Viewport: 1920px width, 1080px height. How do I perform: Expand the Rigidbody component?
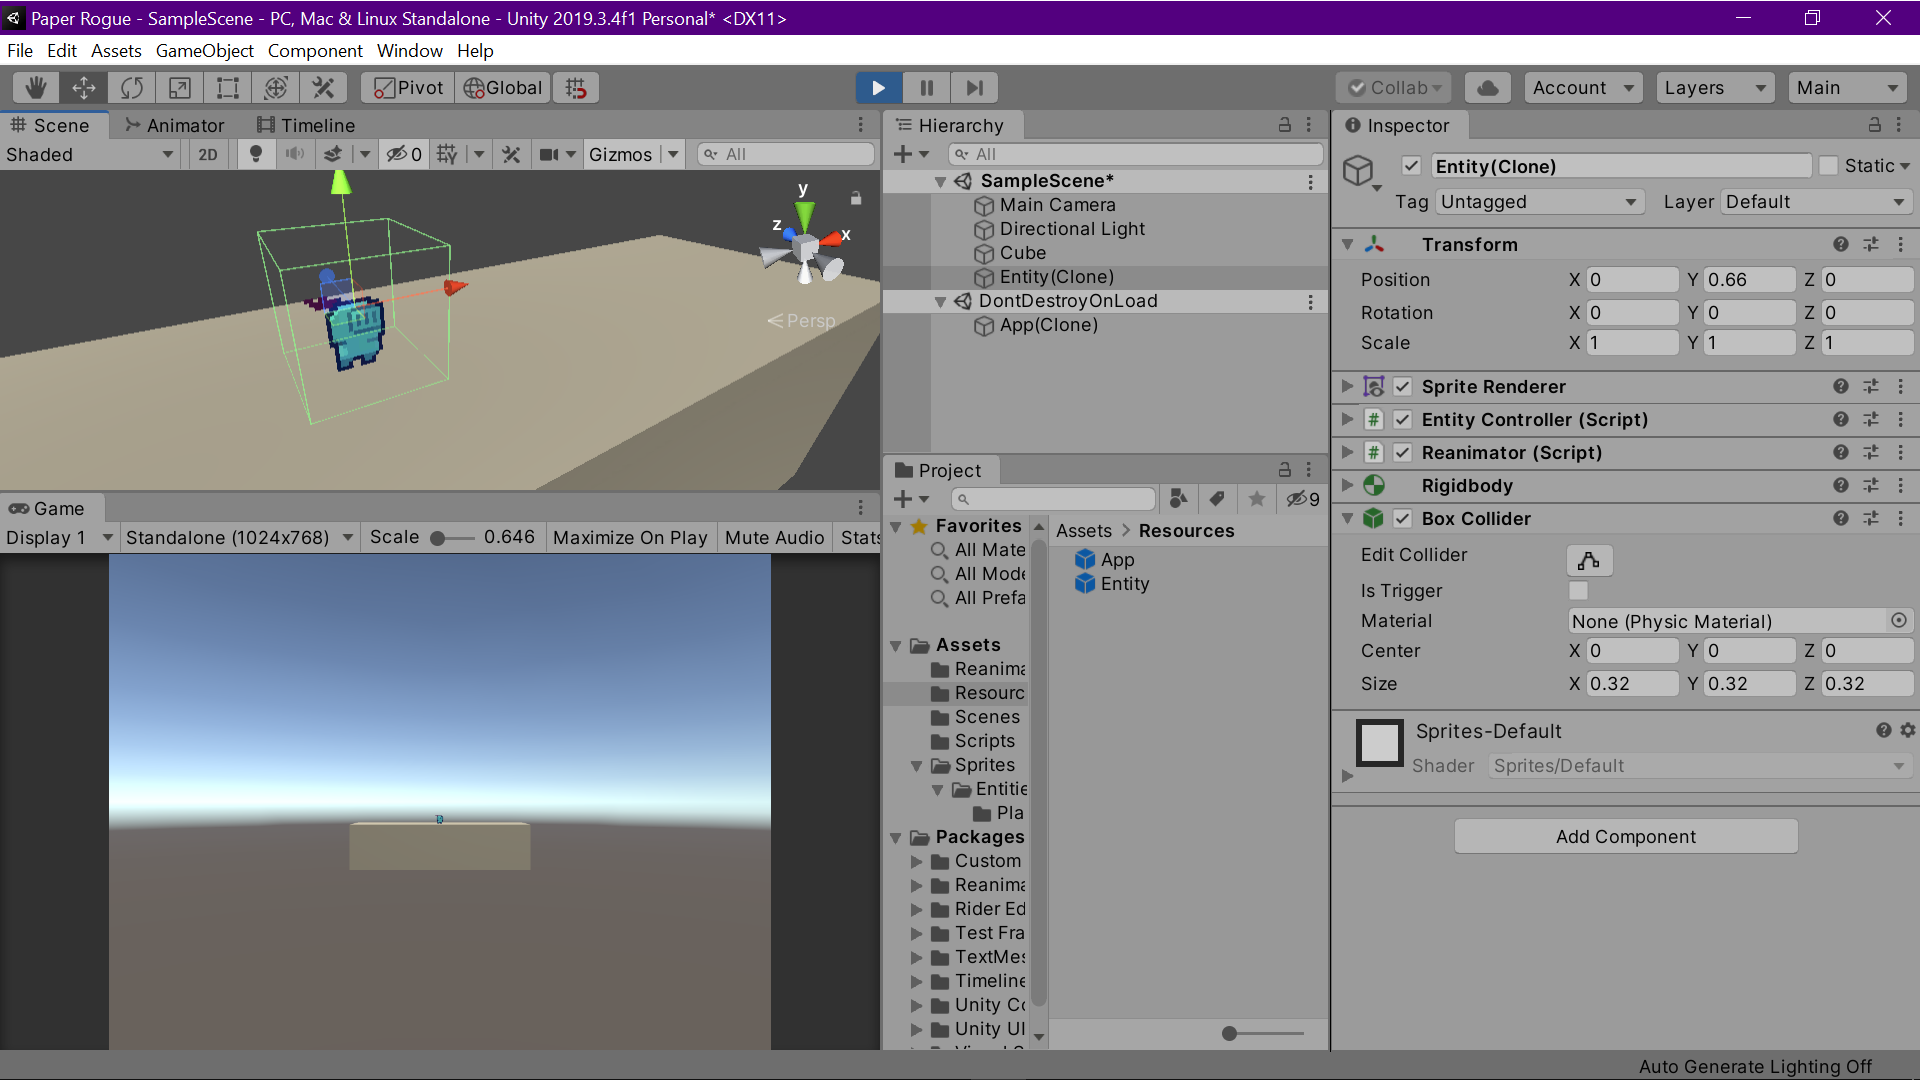(x=1347, y=486)
